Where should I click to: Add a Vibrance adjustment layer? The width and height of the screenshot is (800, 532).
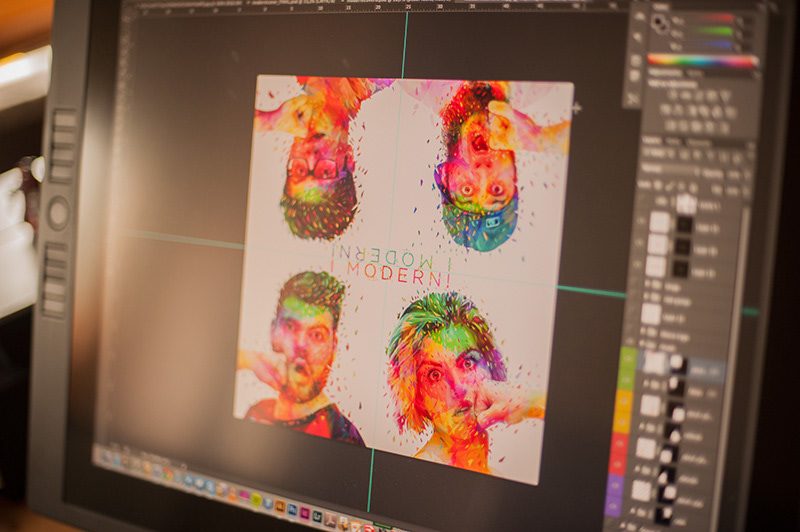click(x=725, y=95)
